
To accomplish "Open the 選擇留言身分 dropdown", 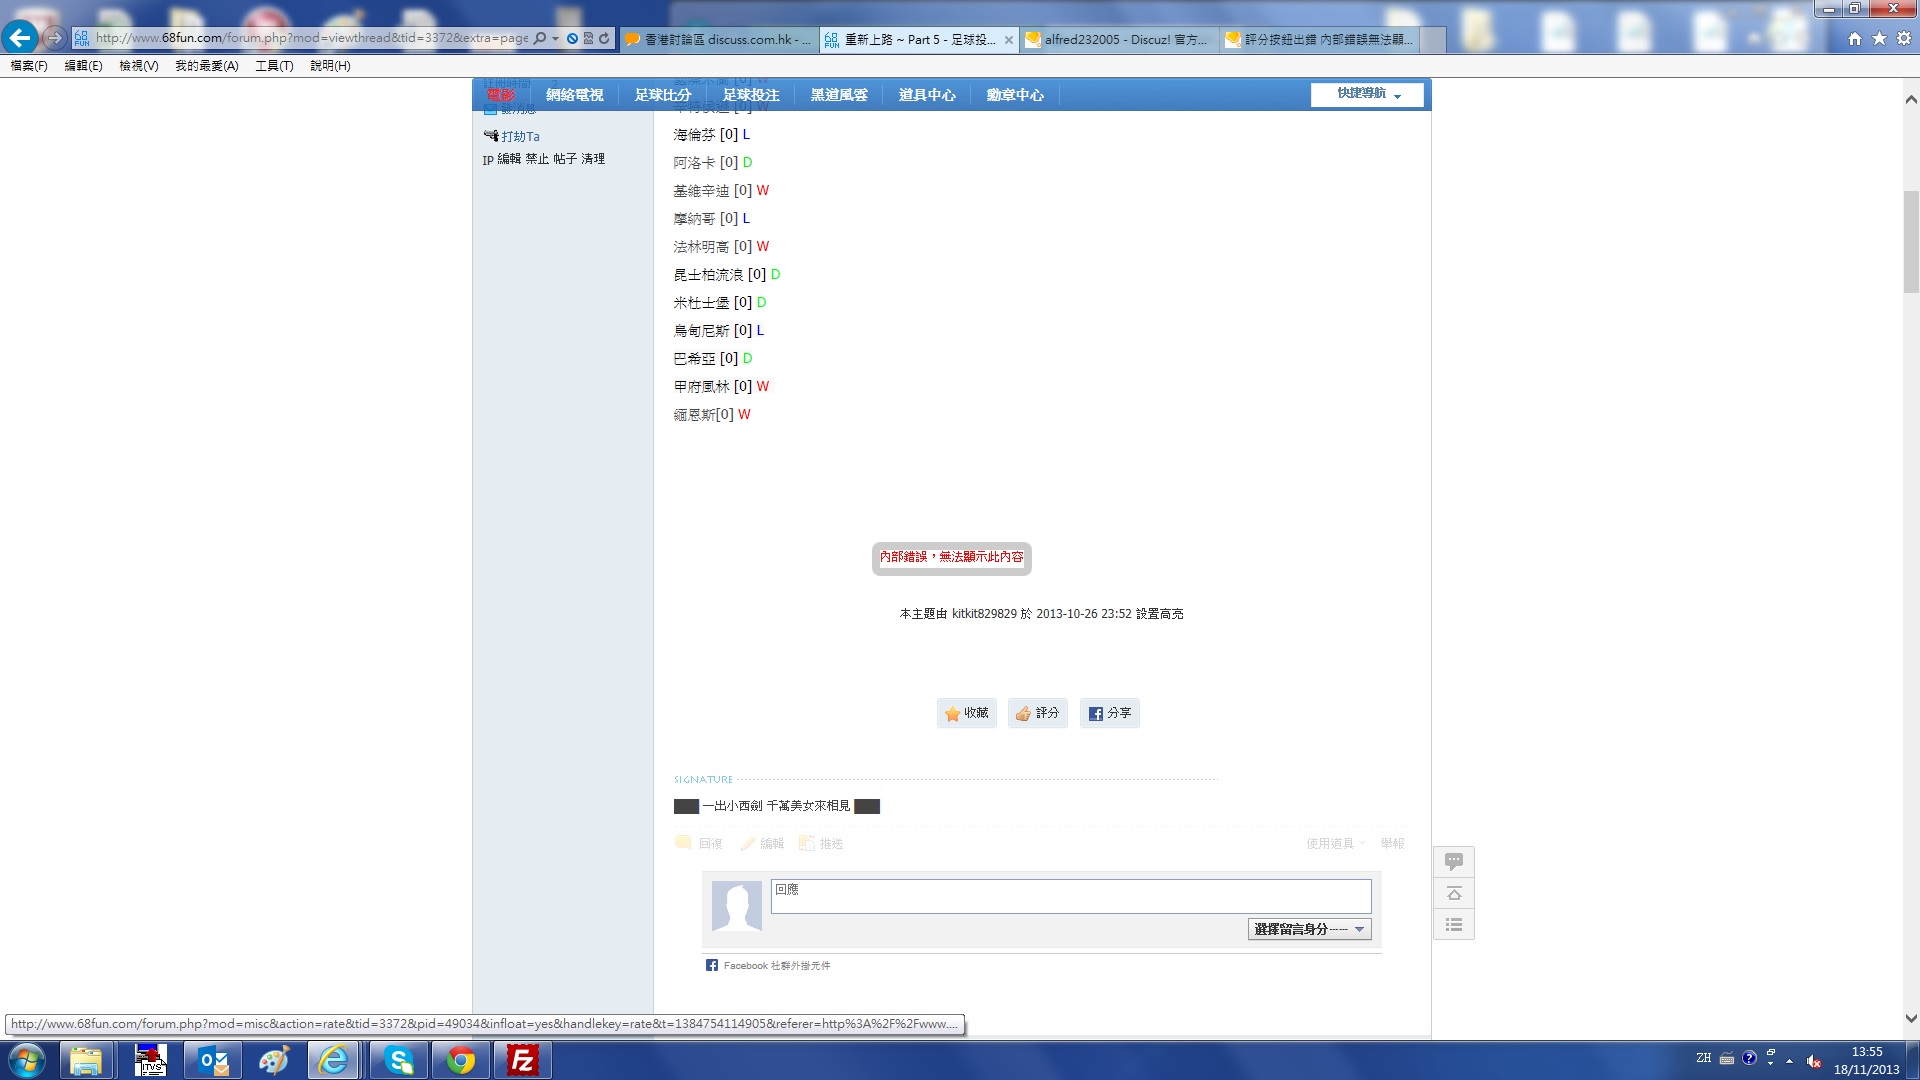I will point(1309,929).
